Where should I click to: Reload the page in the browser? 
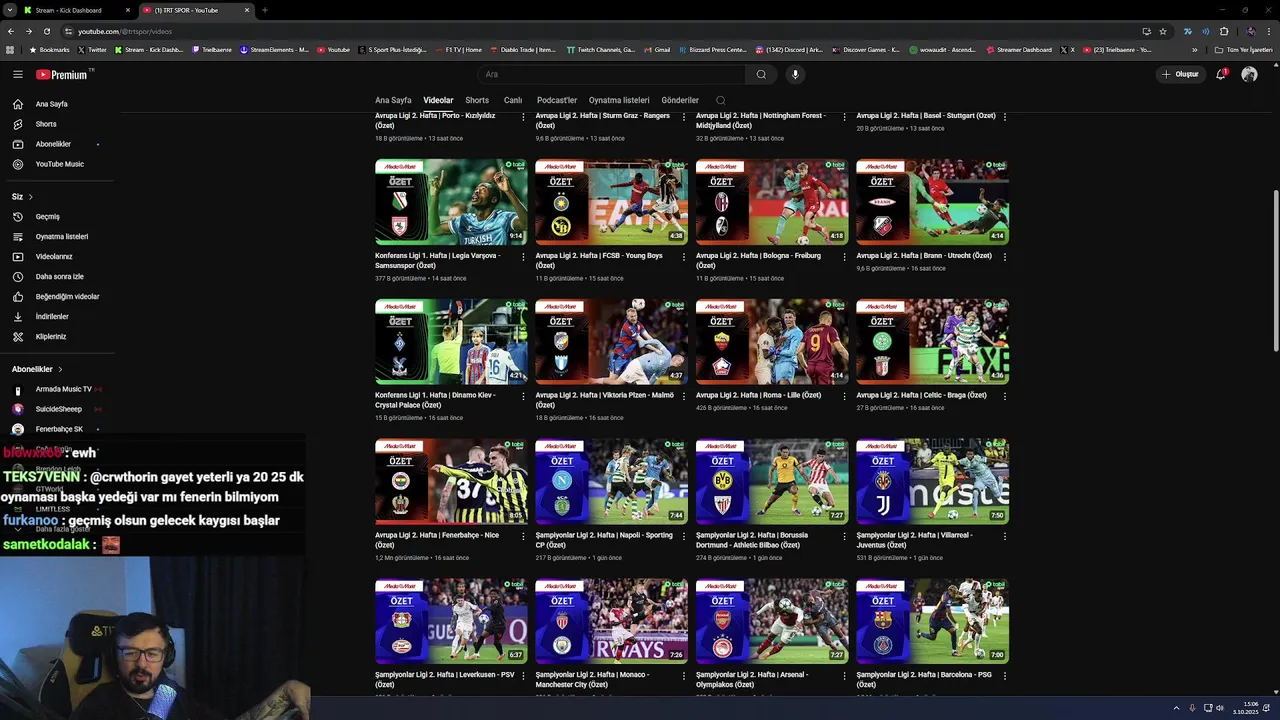tap(46, 31)
